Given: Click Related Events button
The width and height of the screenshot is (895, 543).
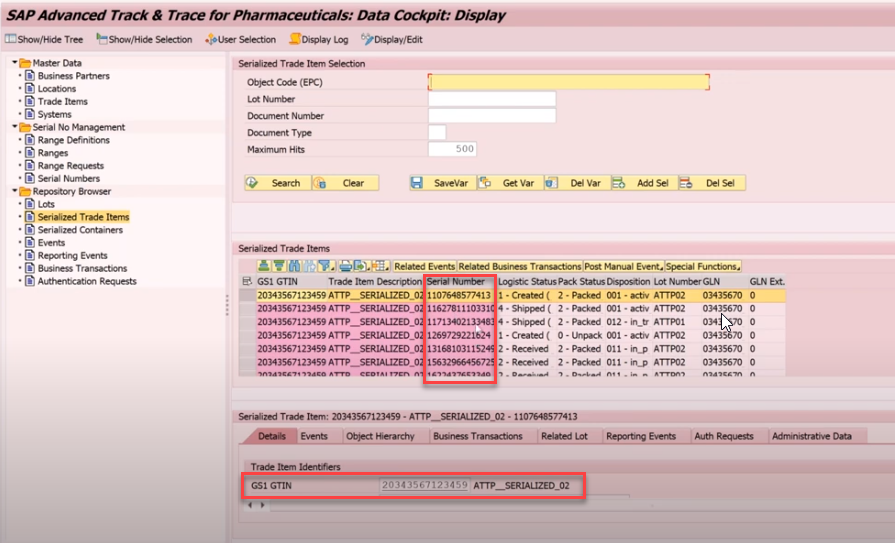Looking at the screenshot, I should (424, 266).
